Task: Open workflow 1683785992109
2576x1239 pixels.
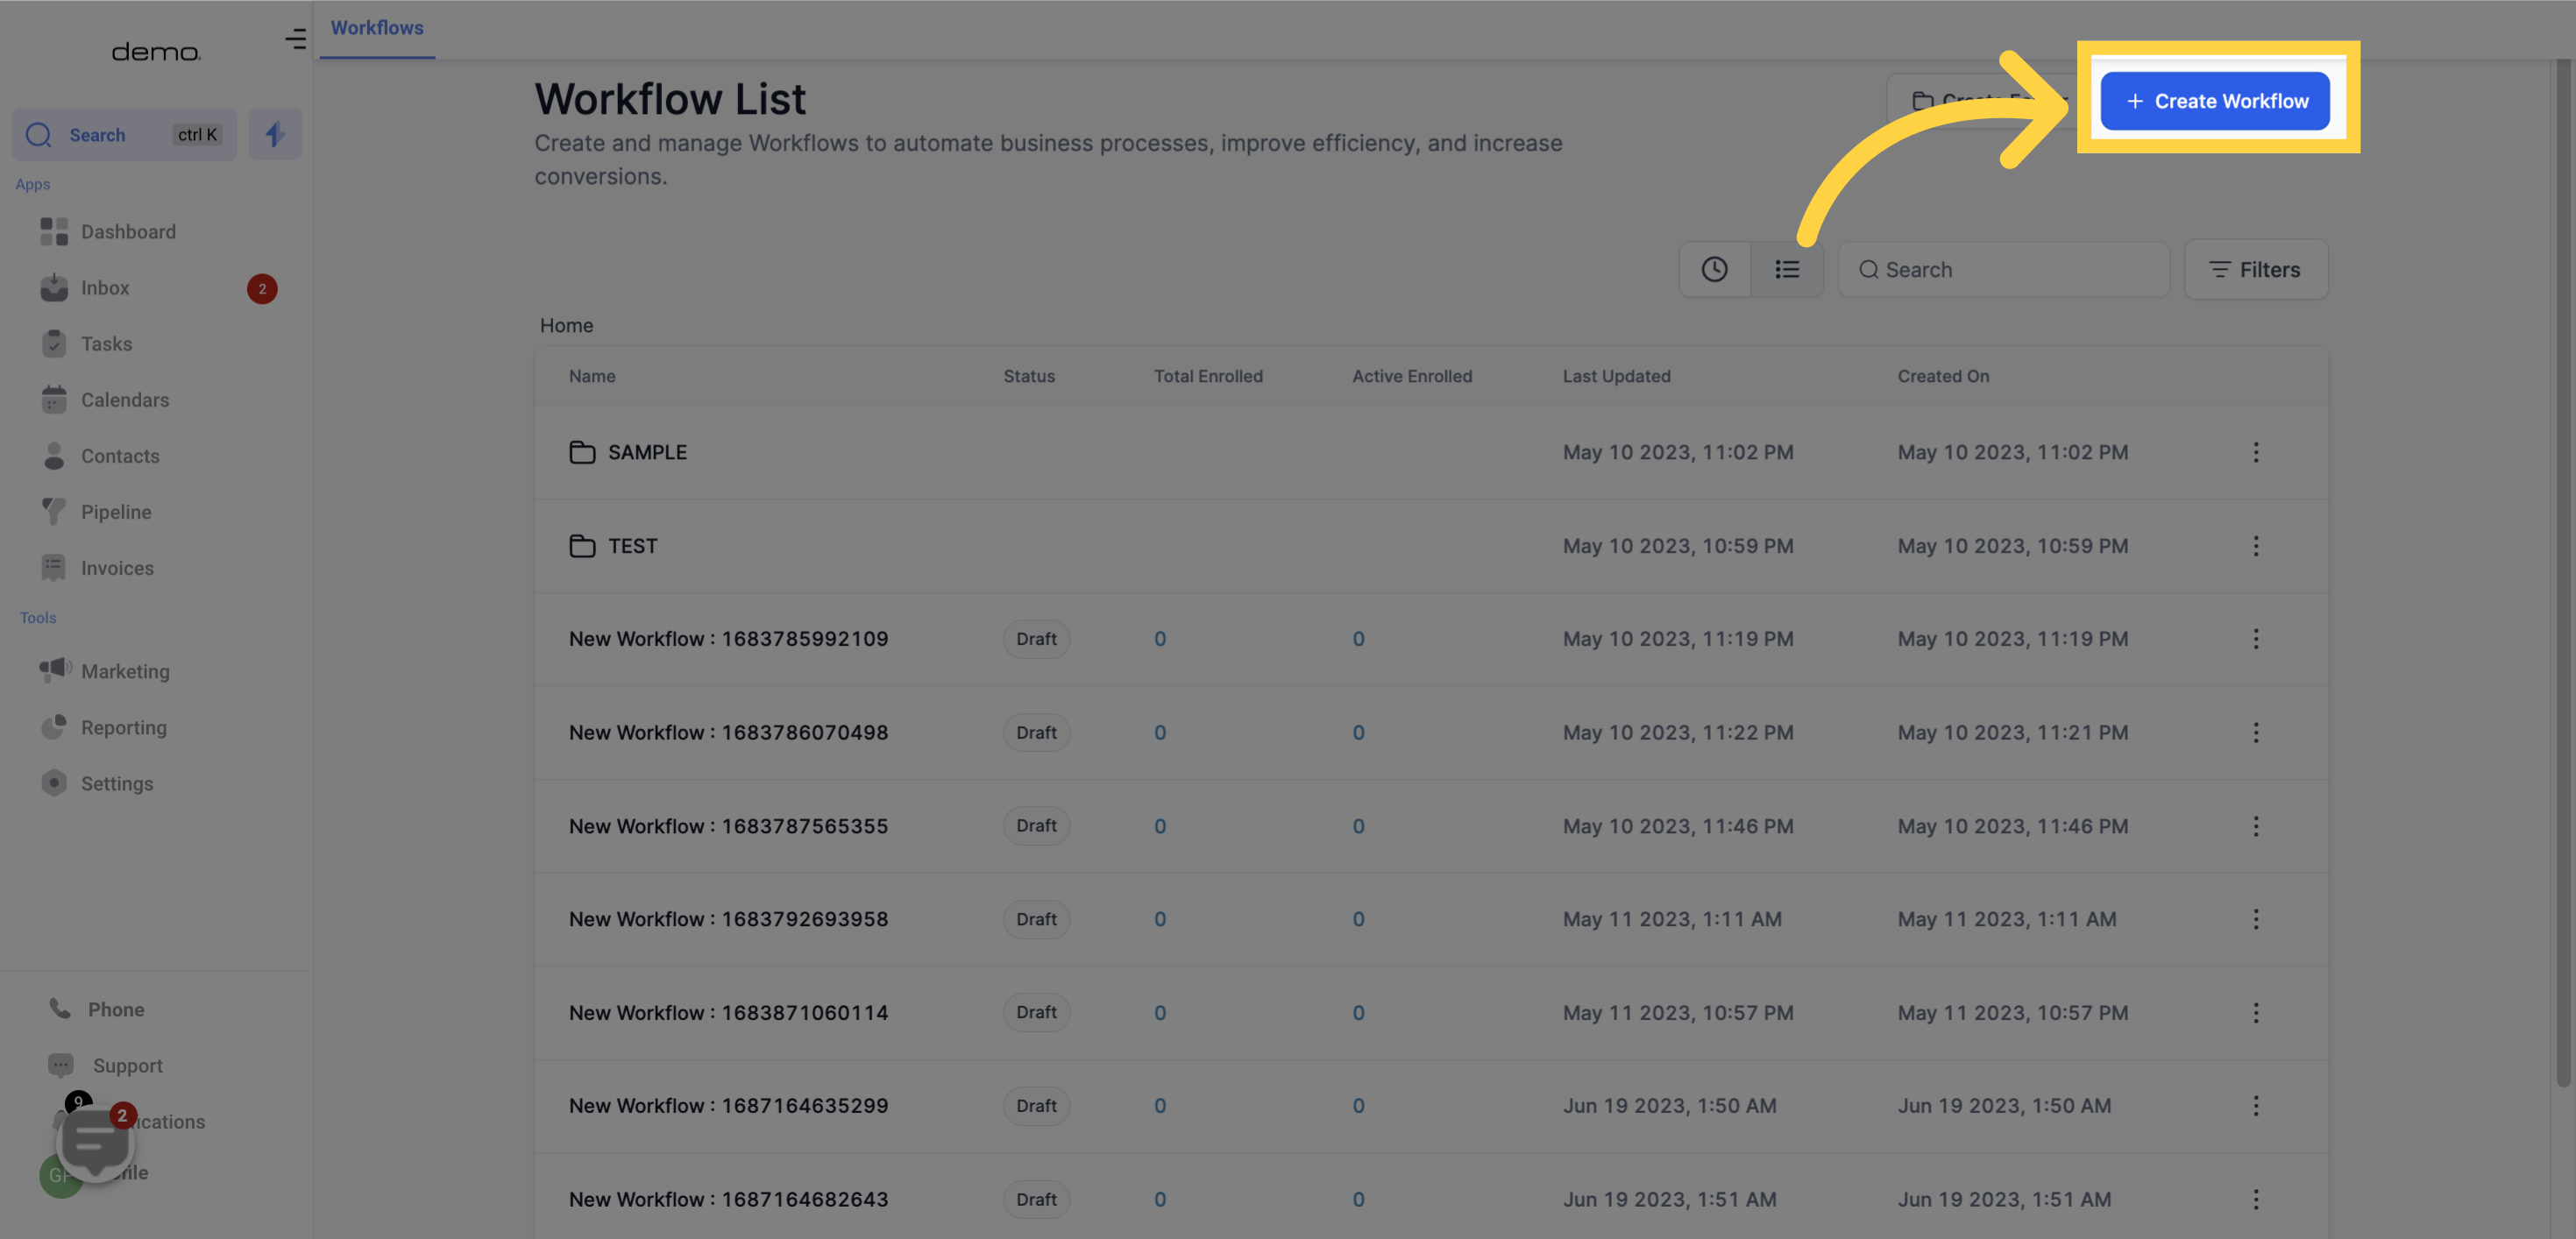Action: [728, 639]
